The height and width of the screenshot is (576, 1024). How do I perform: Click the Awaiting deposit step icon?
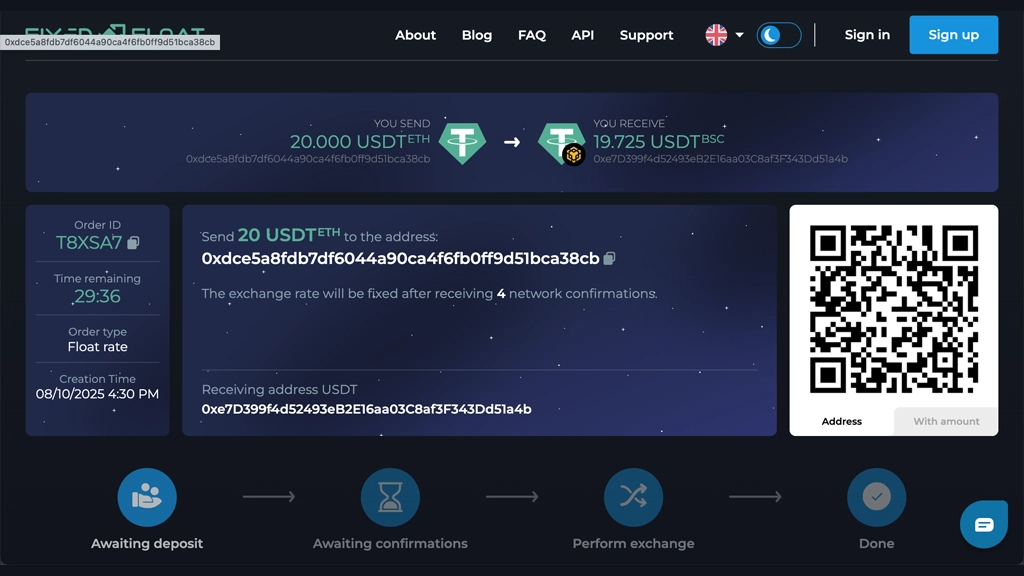point(147,497)
